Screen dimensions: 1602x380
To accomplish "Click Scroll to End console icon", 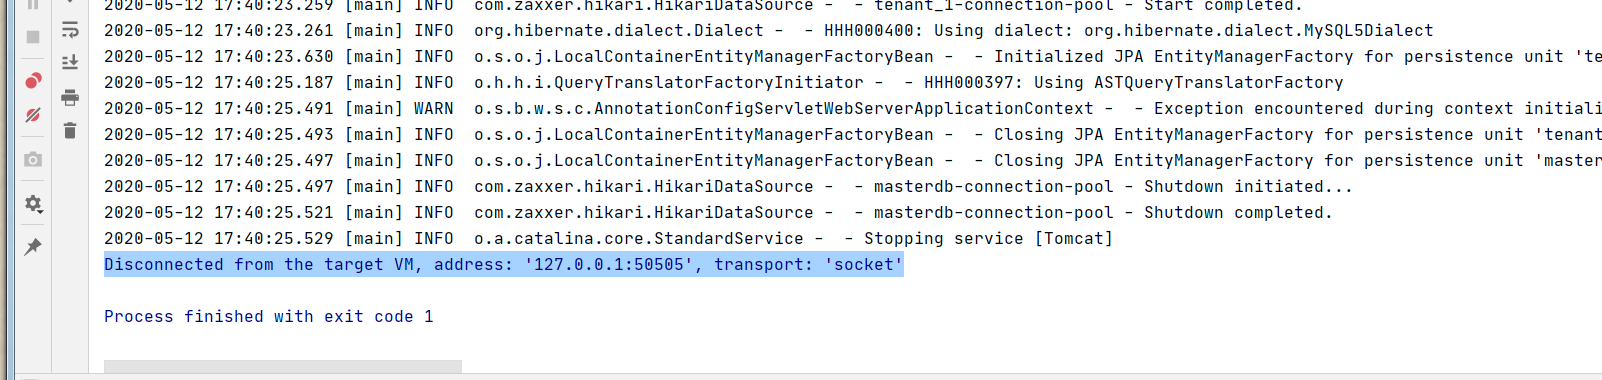I will pos(70,62).
